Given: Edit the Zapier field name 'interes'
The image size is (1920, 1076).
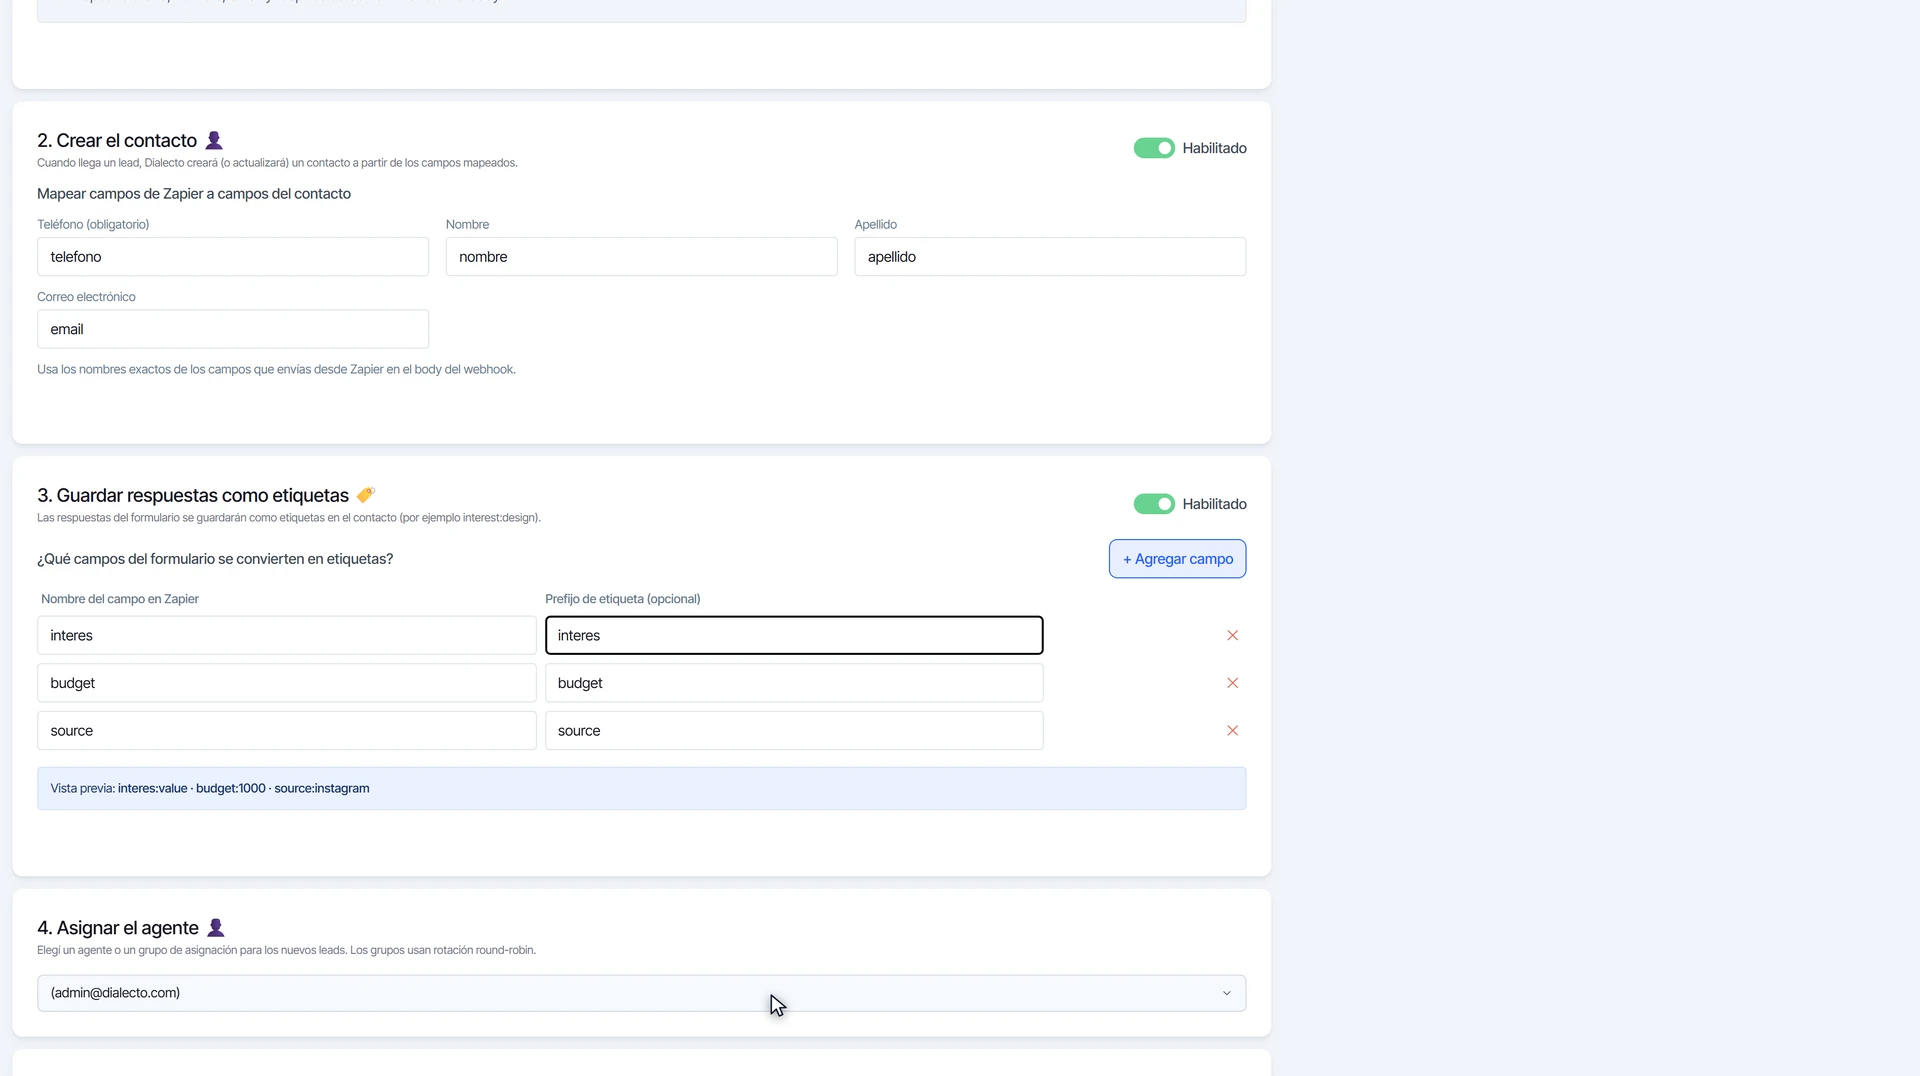Looking at the screenshot, I should (287, 636).
